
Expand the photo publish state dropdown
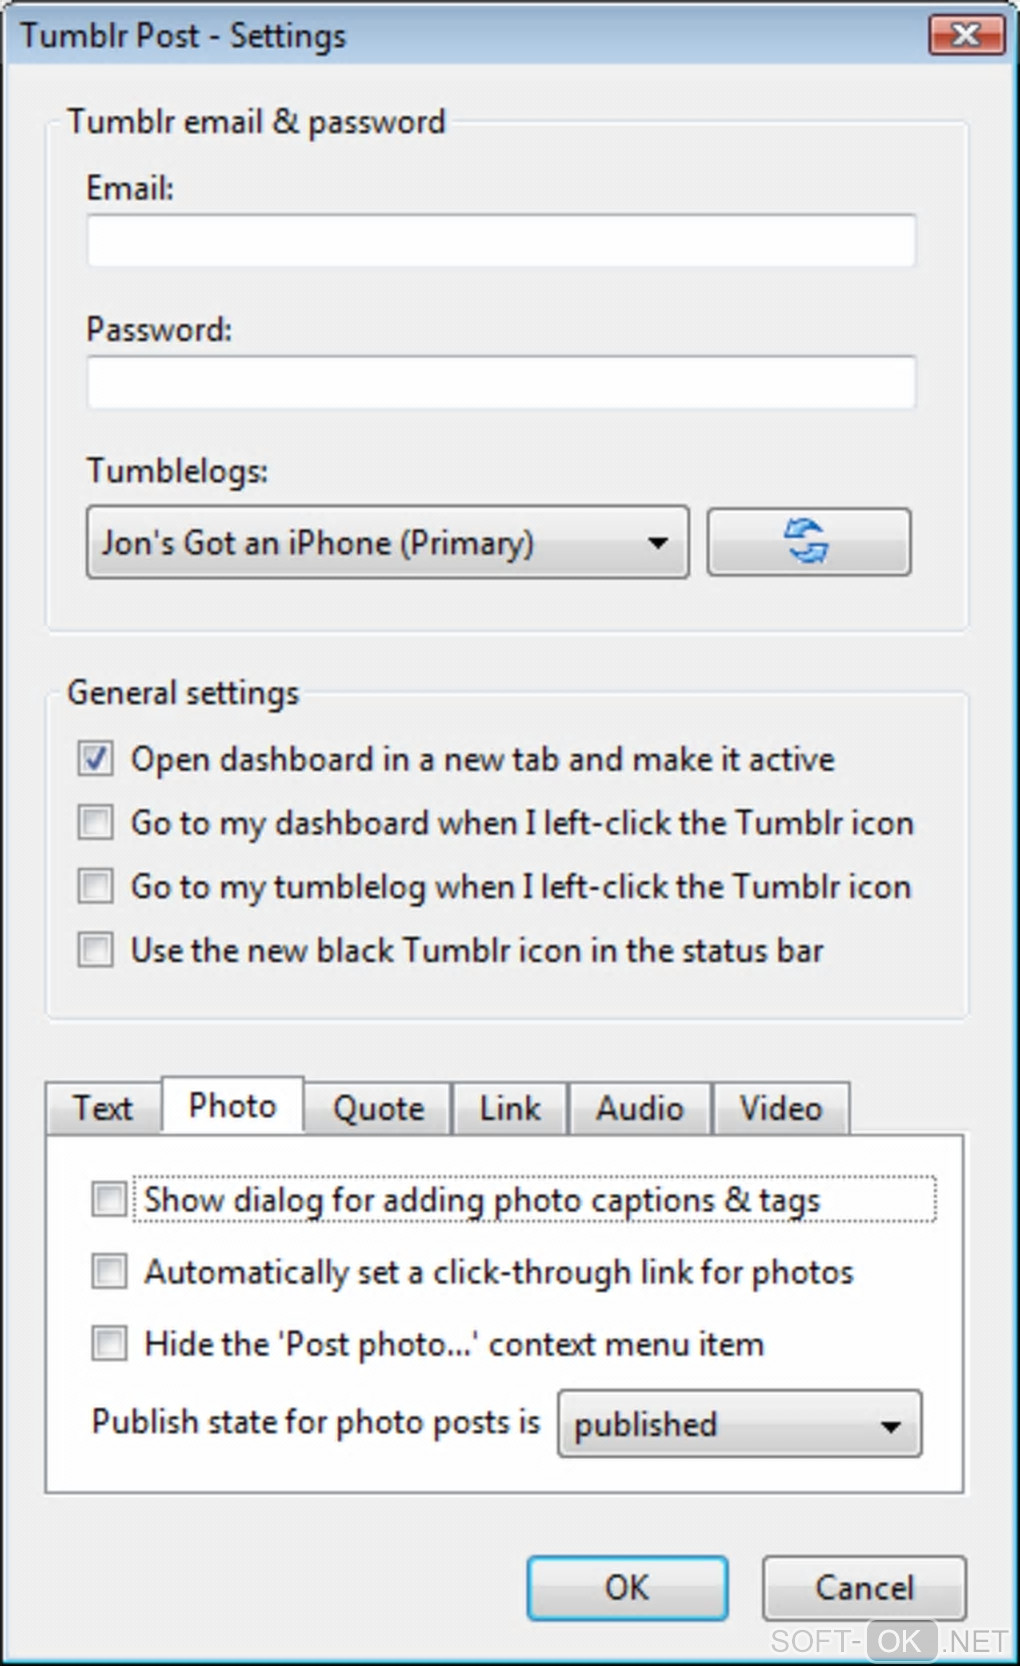click(739, 1424)
